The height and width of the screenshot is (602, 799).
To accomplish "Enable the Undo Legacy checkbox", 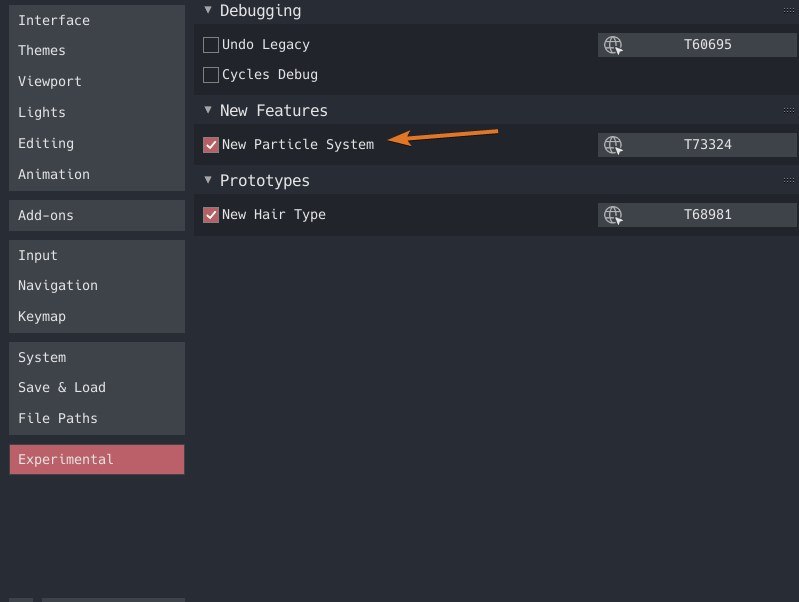I will point(211,45).
